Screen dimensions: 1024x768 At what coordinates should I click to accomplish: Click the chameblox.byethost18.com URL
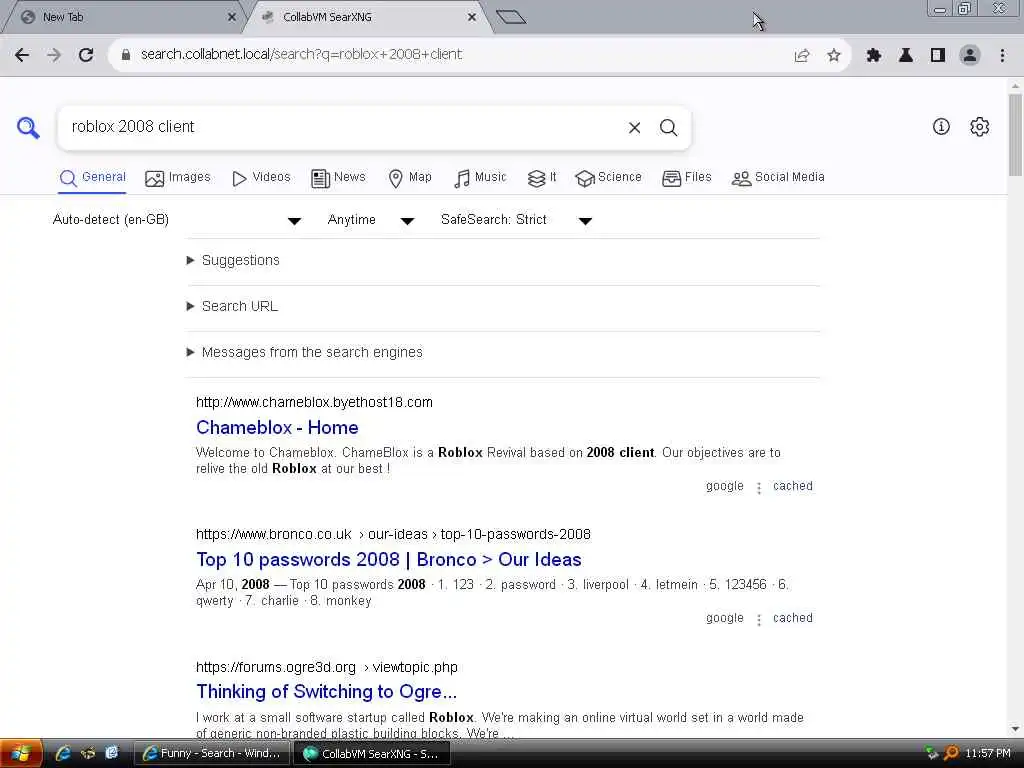(x=314, y=402)
